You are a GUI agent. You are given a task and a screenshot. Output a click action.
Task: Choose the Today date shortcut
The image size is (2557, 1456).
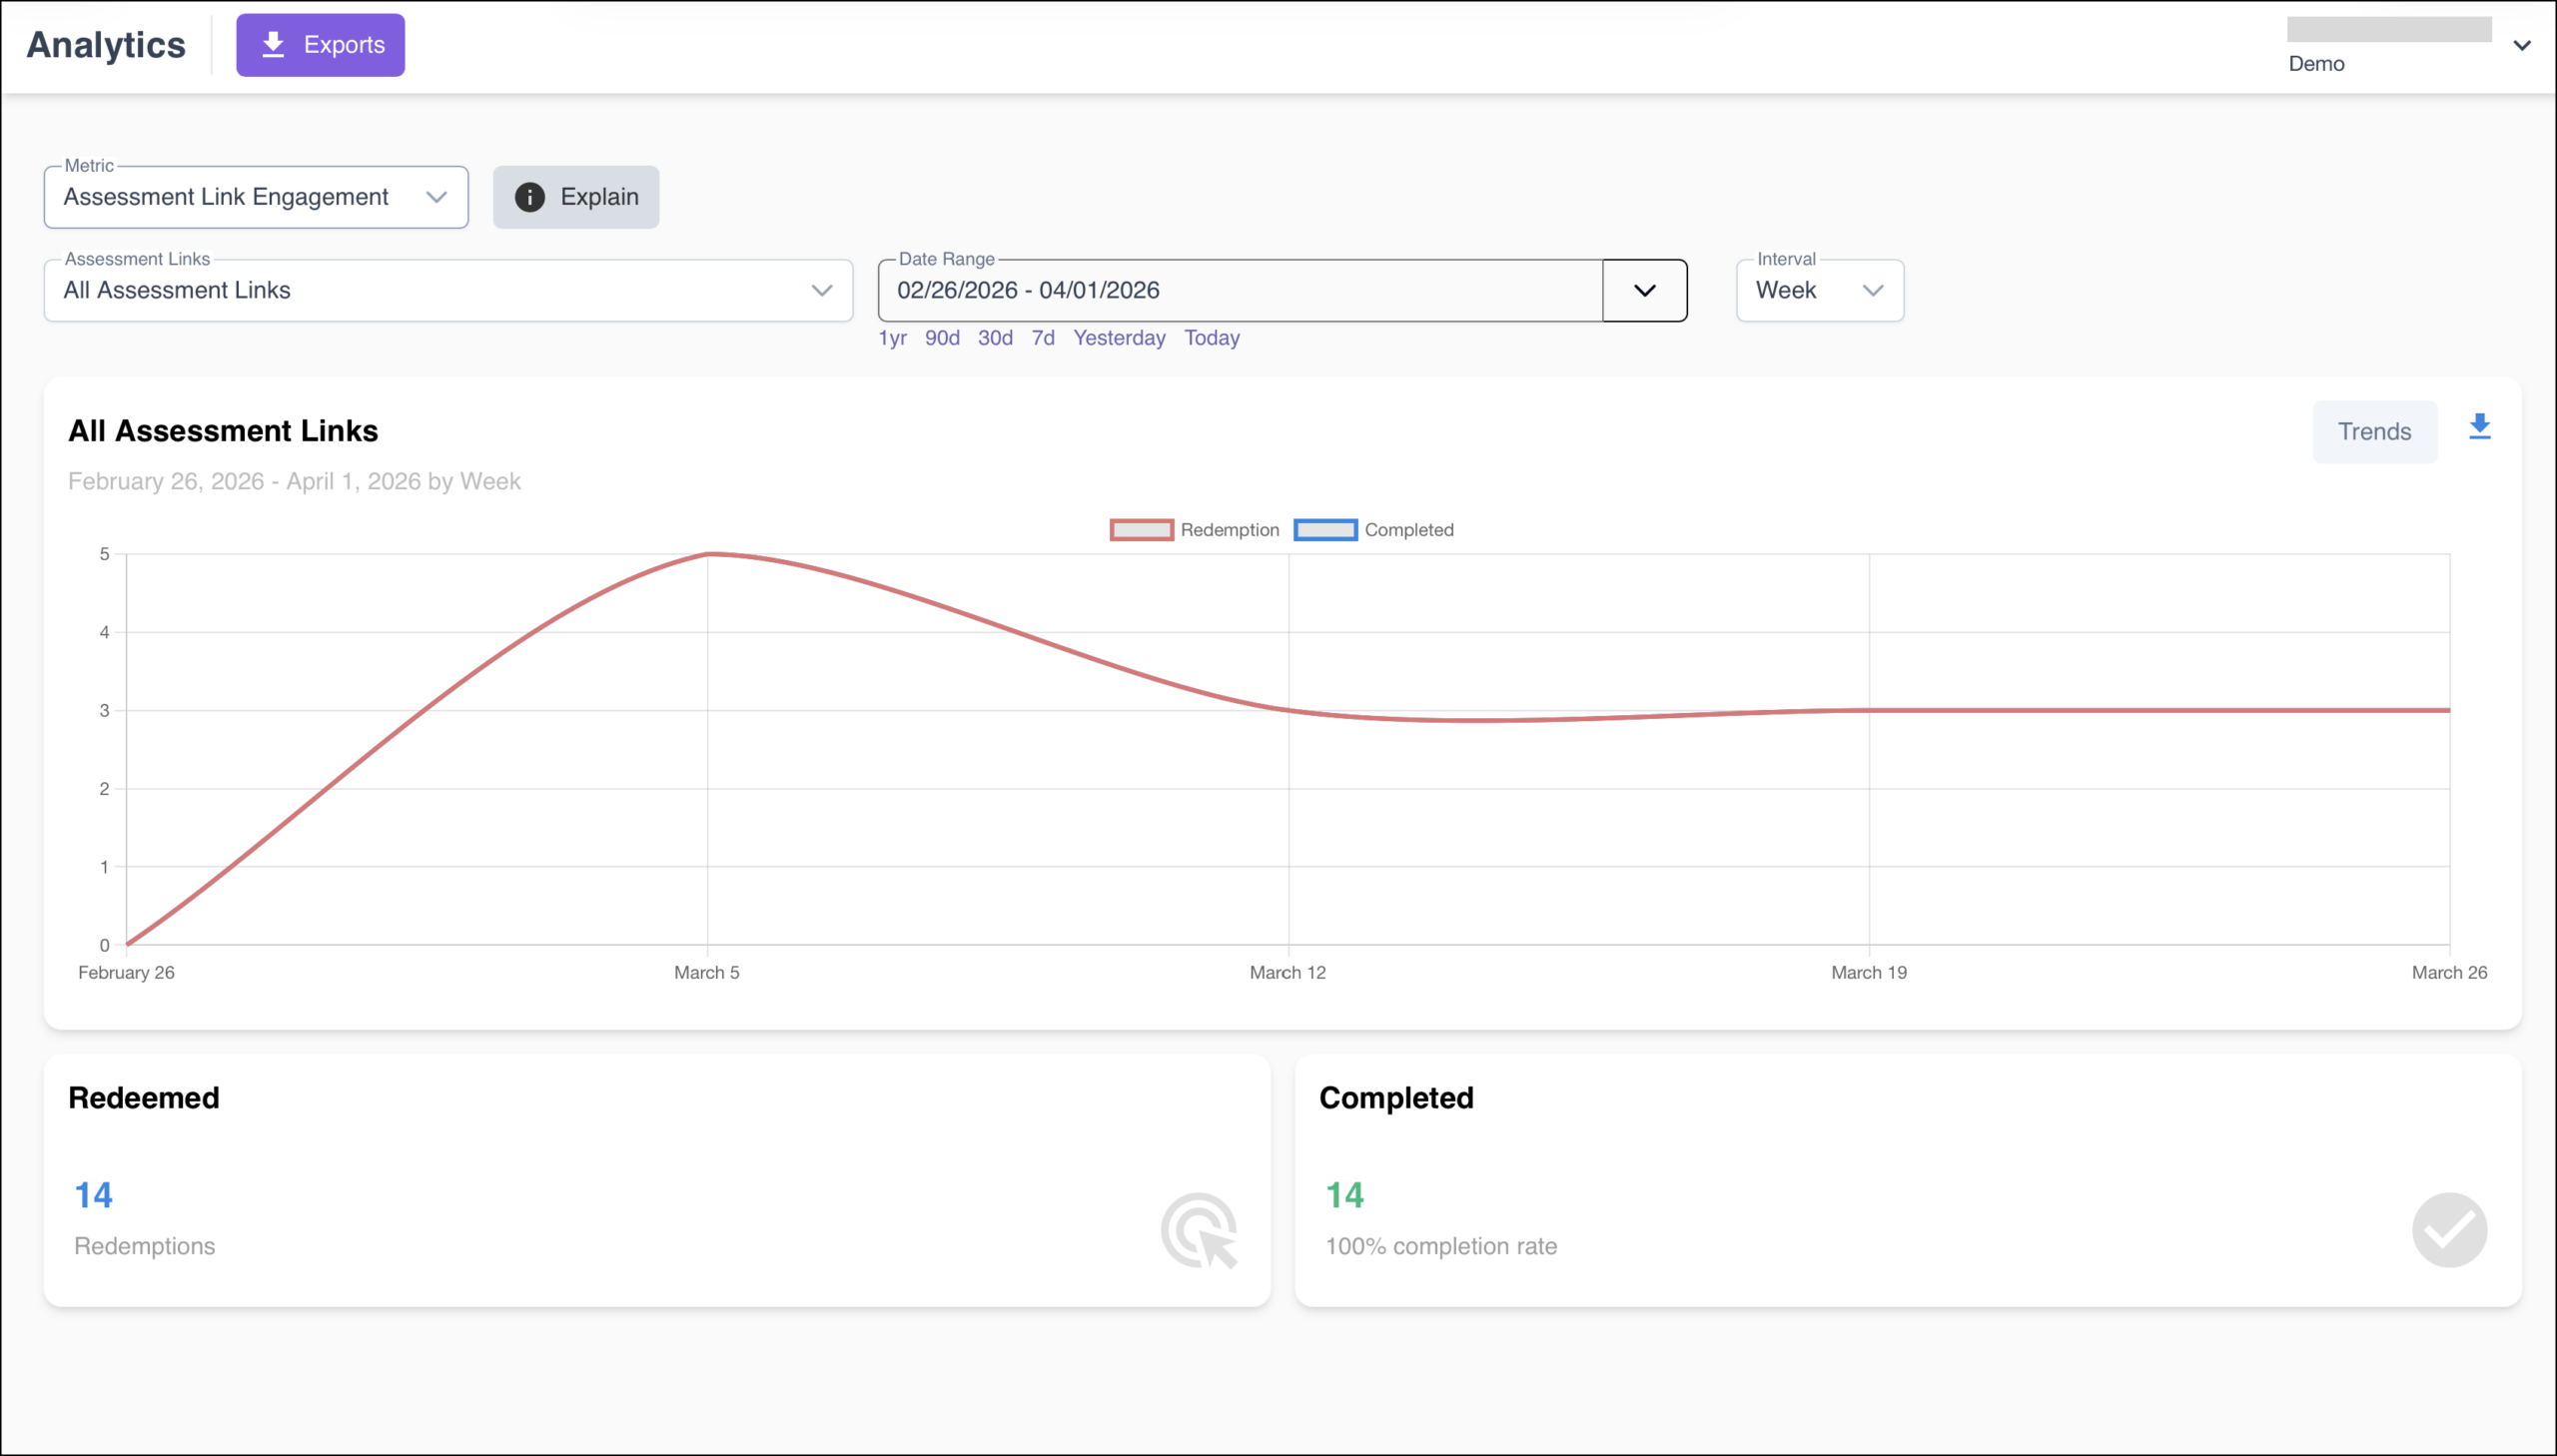tap(1212, 338)
